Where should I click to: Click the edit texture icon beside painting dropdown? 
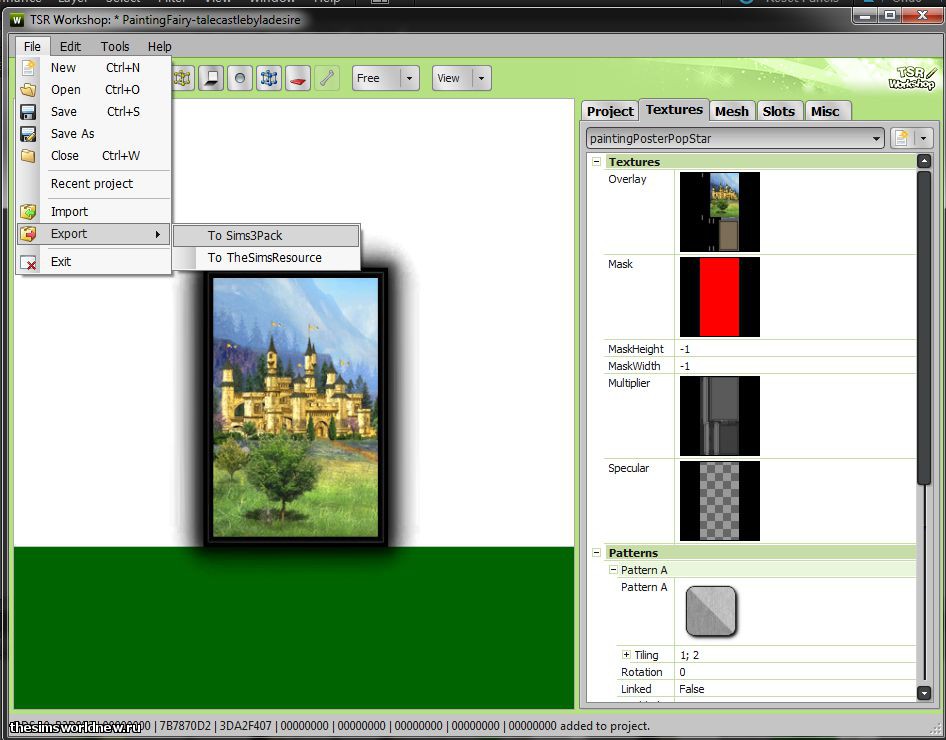click(901, 138)
